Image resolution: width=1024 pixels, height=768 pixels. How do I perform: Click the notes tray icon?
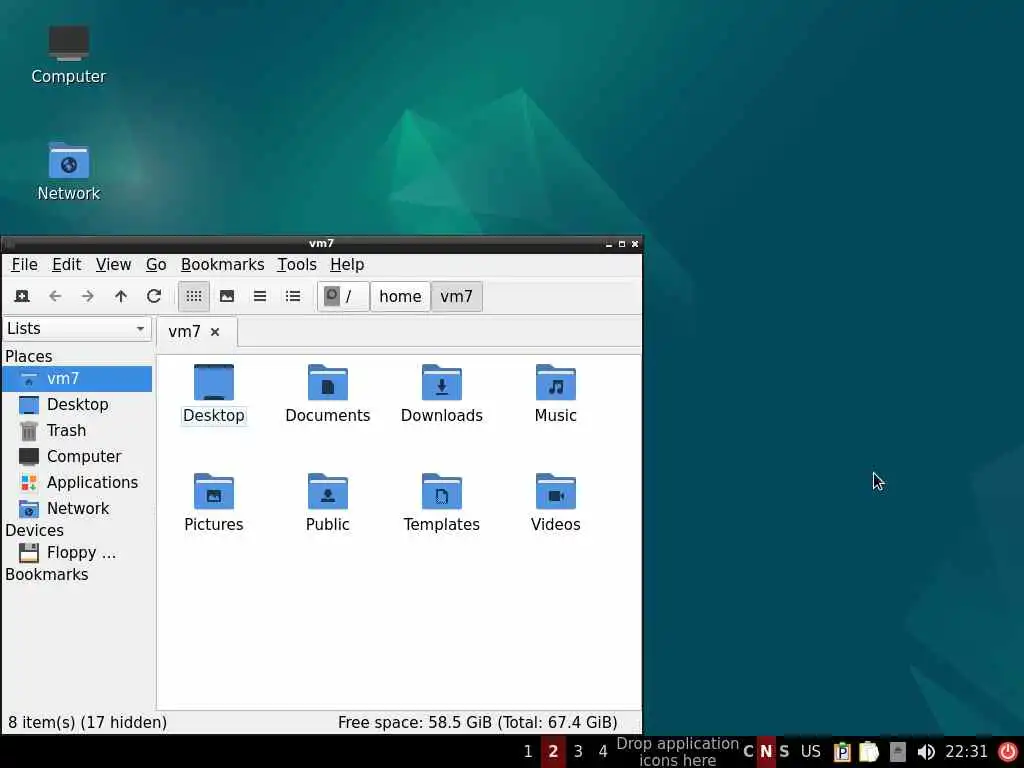[x=869, y=752]
